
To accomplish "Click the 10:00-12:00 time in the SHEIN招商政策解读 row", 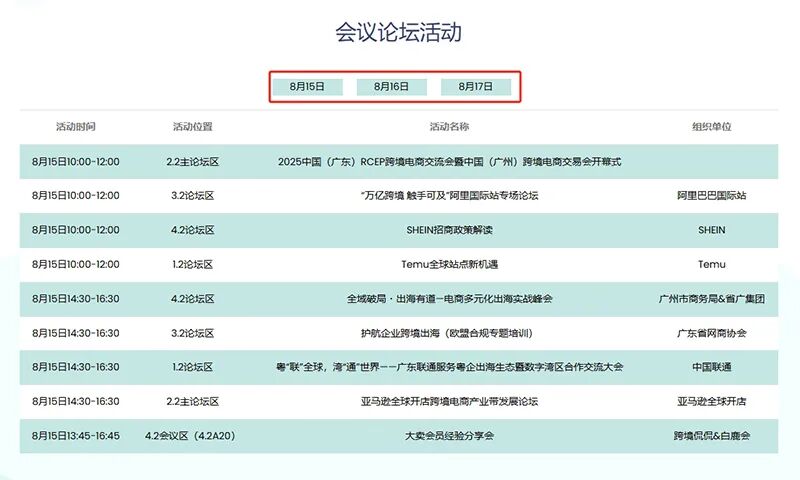I will click(76, 230).
